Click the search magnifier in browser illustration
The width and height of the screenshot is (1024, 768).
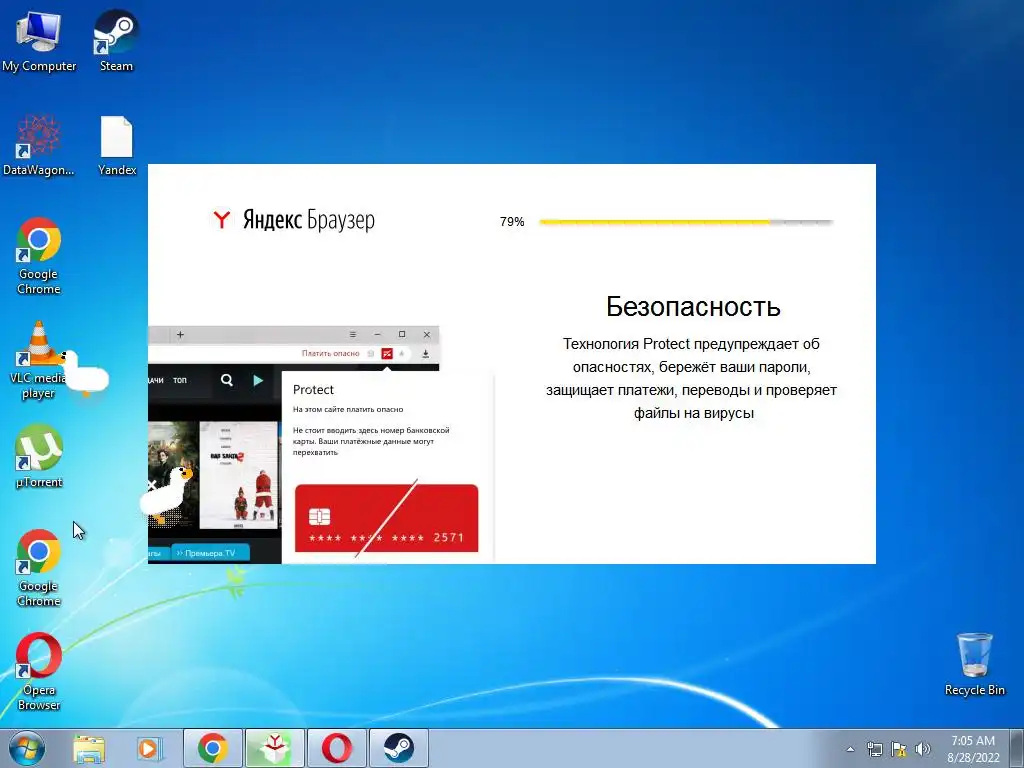click(227, 380)
